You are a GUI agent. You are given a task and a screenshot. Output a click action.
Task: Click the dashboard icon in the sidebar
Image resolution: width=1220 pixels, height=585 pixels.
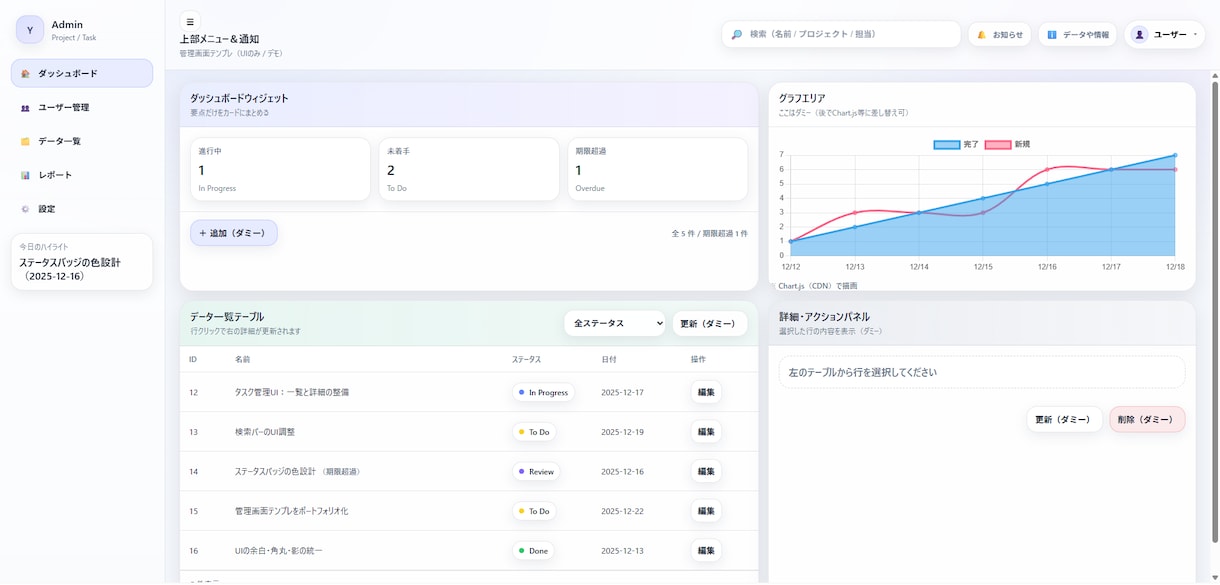[25, 74]
